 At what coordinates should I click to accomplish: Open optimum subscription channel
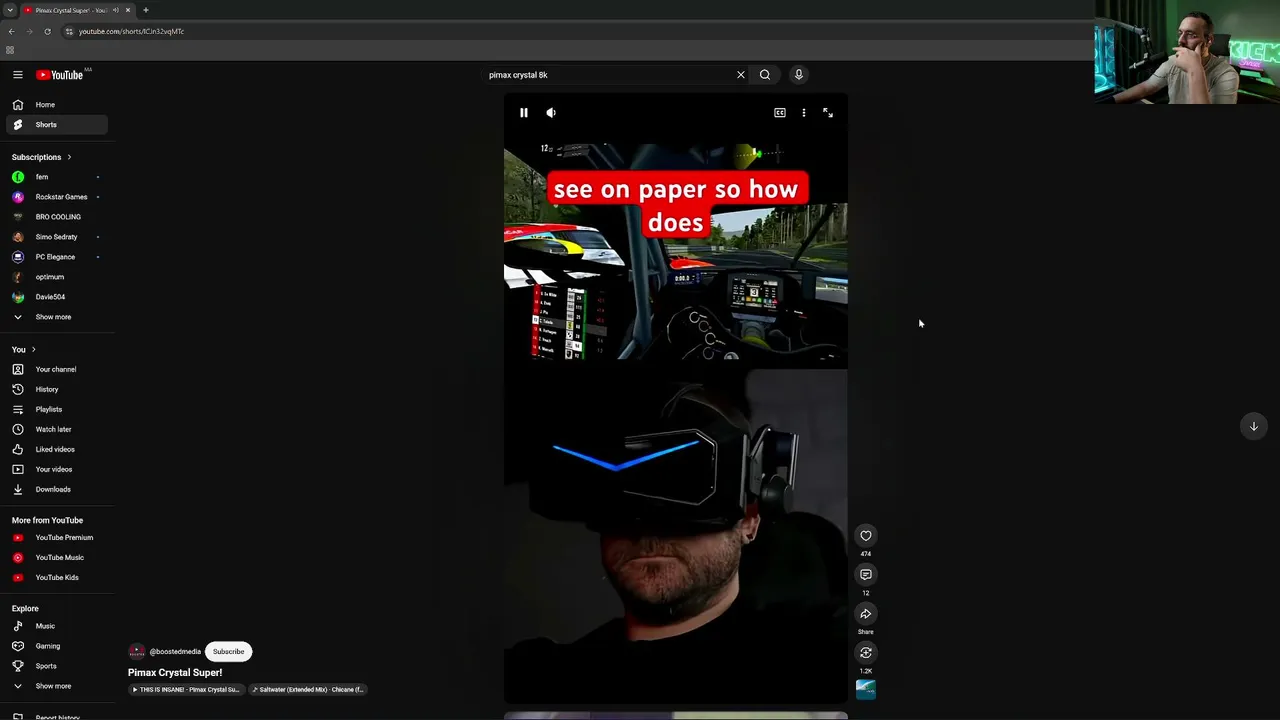56,277
